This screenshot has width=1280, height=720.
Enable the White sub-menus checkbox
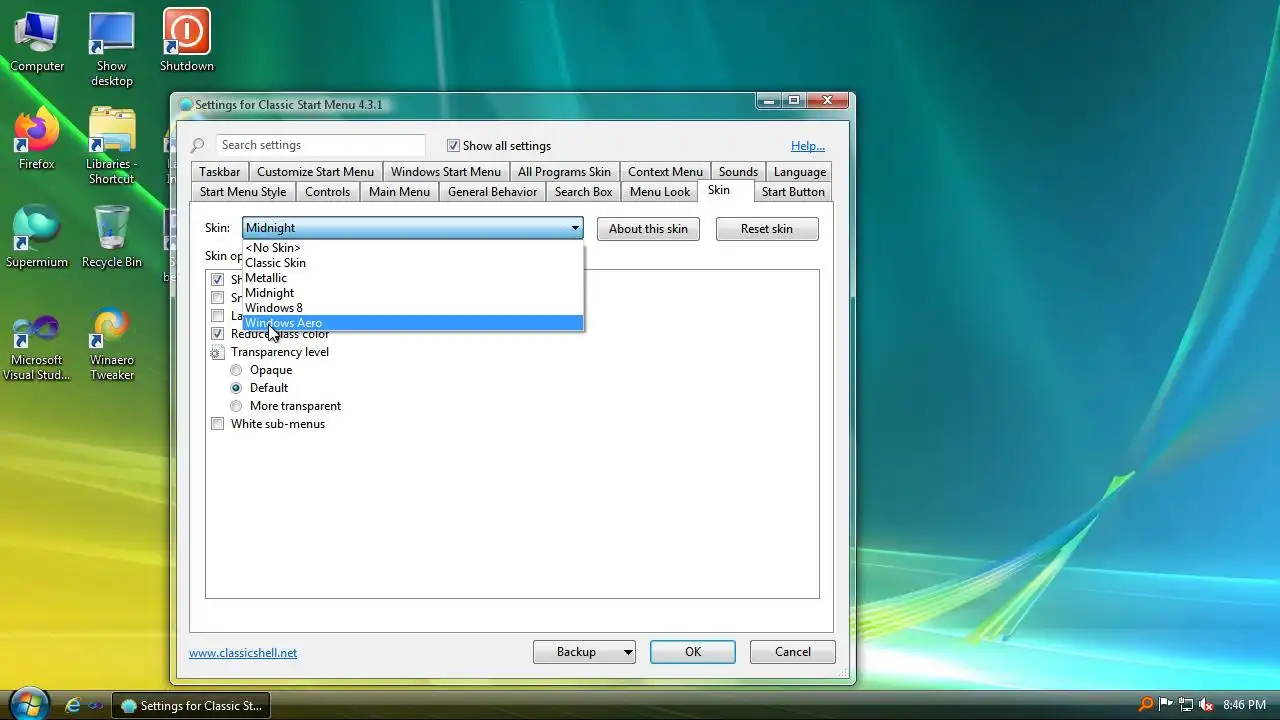point(217,424)
